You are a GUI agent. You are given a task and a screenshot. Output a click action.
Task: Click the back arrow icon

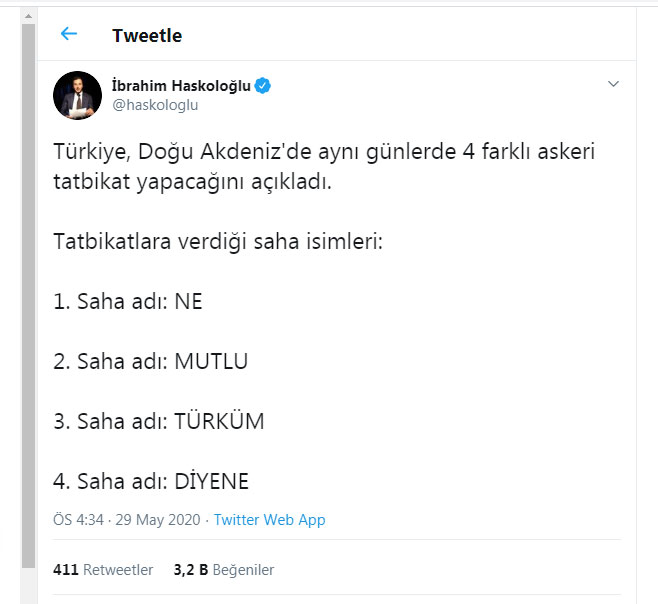(x=69, y=34)
